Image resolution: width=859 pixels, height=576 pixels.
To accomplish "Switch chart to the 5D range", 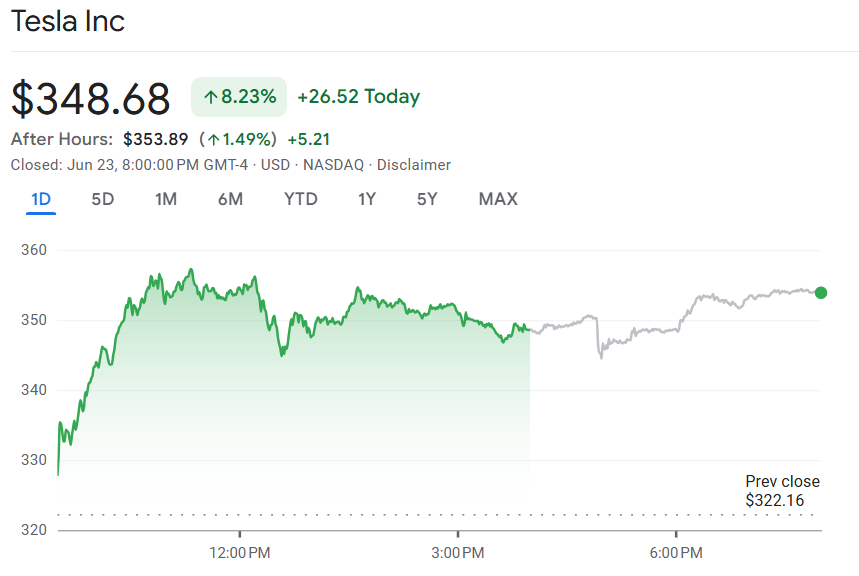I will point(103,199).
